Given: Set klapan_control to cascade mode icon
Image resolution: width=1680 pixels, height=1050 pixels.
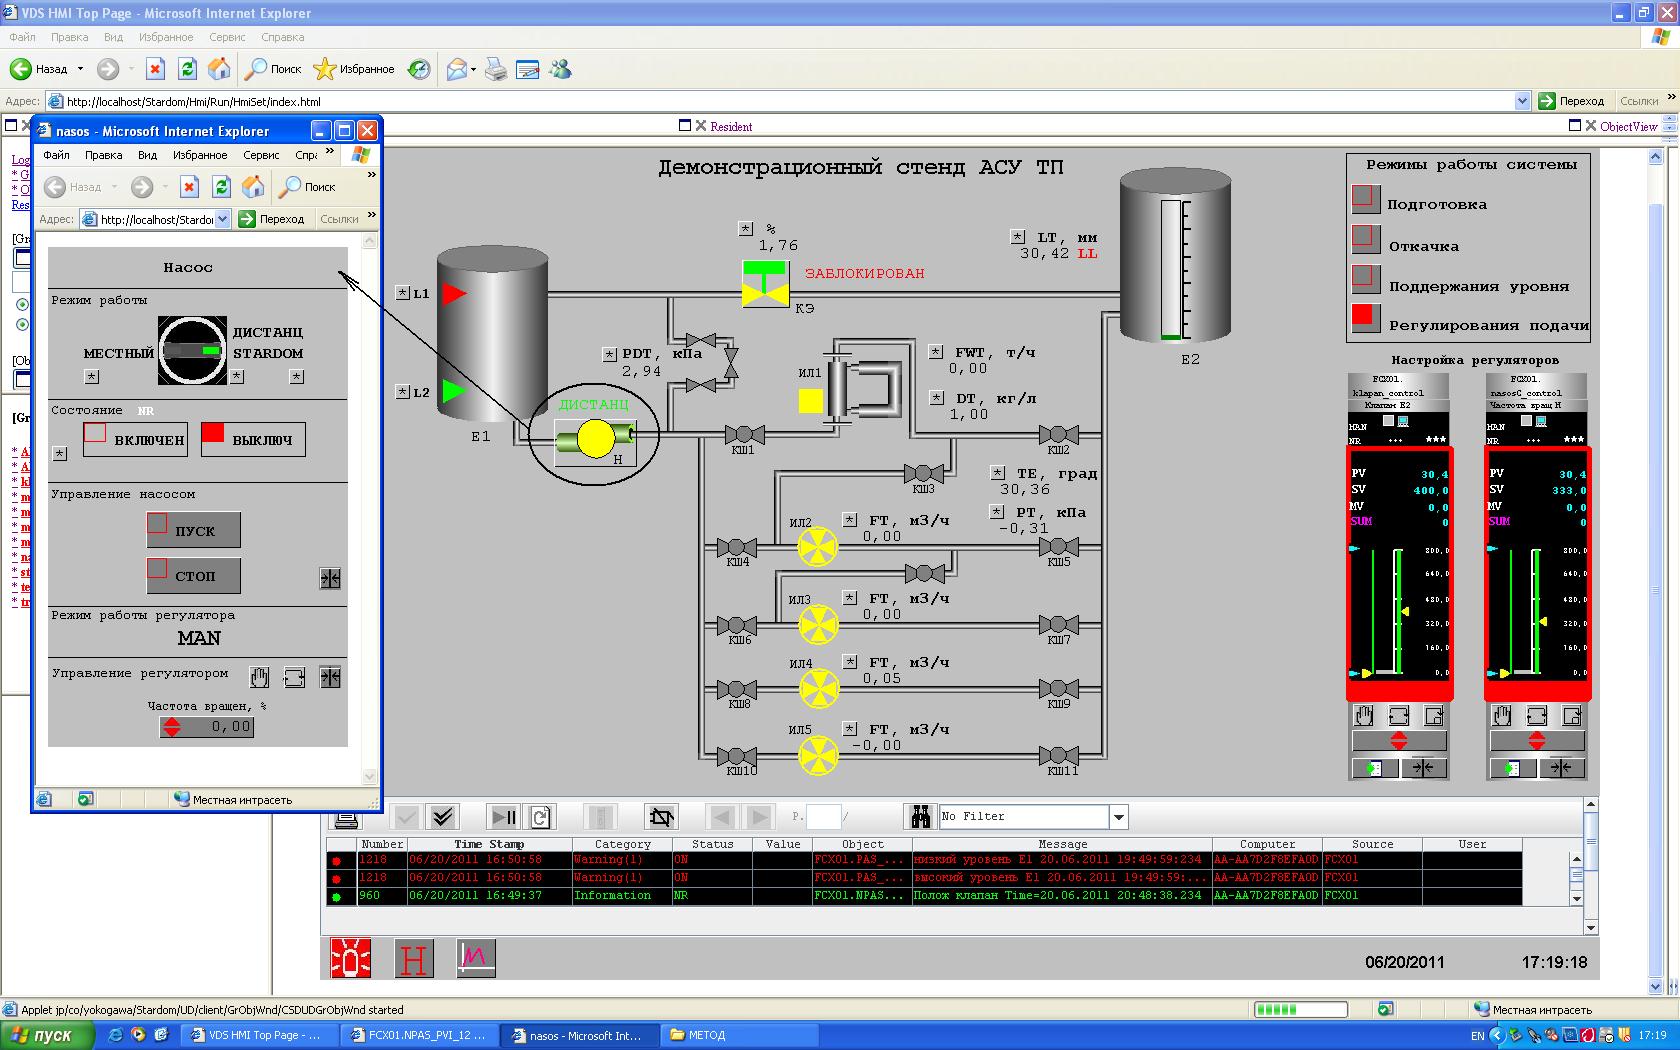Looking at the screenshot, I should point(1434,715).
